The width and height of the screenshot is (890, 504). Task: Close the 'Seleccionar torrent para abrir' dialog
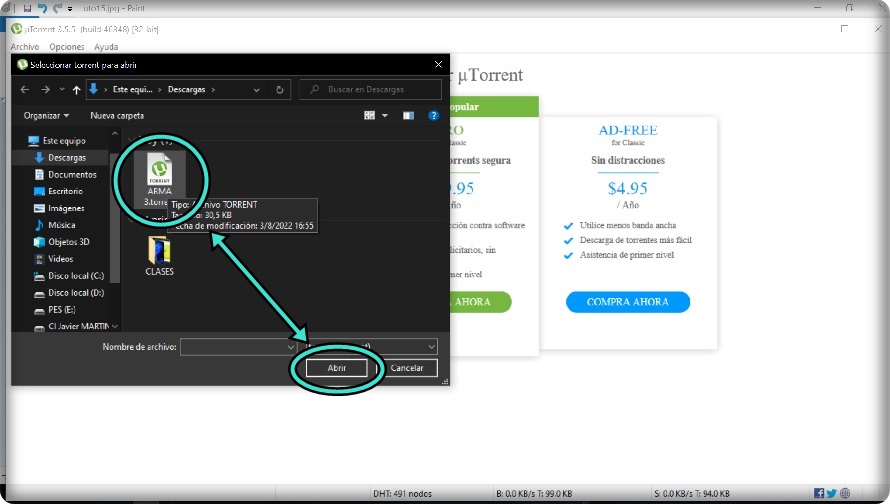point(438,65)
